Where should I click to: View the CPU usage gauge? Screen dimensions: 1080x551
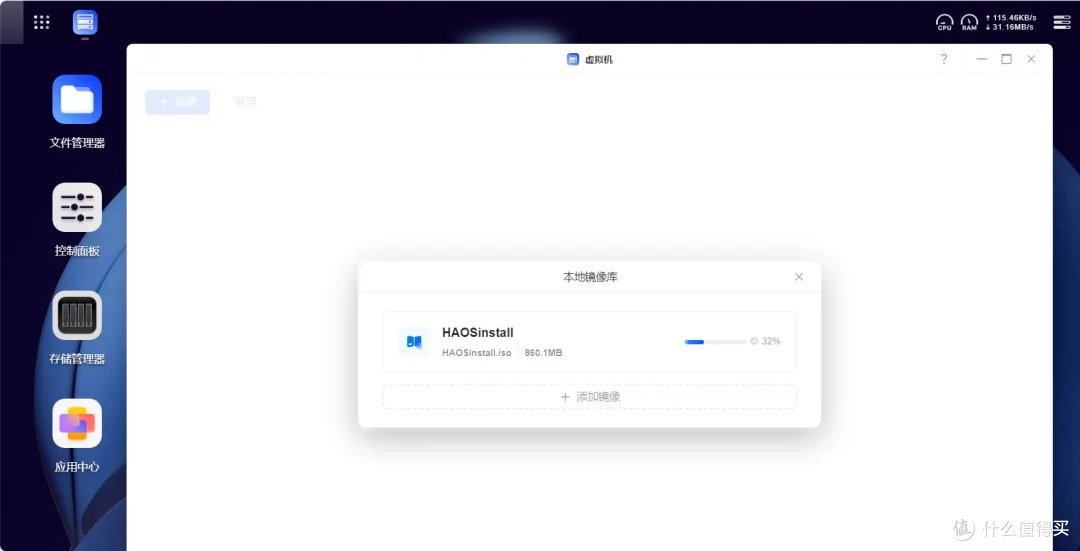coord(944,23)
